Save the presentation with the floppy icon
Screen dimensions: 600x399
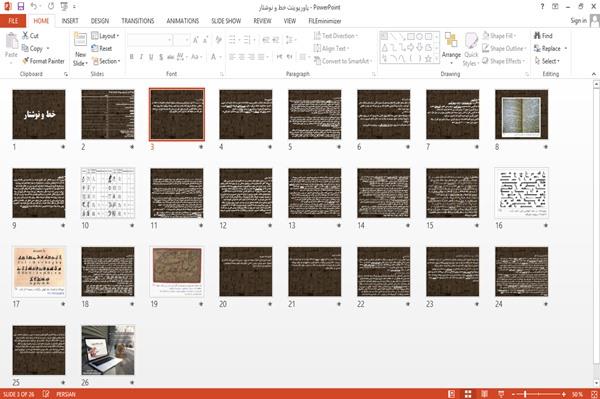click(21, 7)
